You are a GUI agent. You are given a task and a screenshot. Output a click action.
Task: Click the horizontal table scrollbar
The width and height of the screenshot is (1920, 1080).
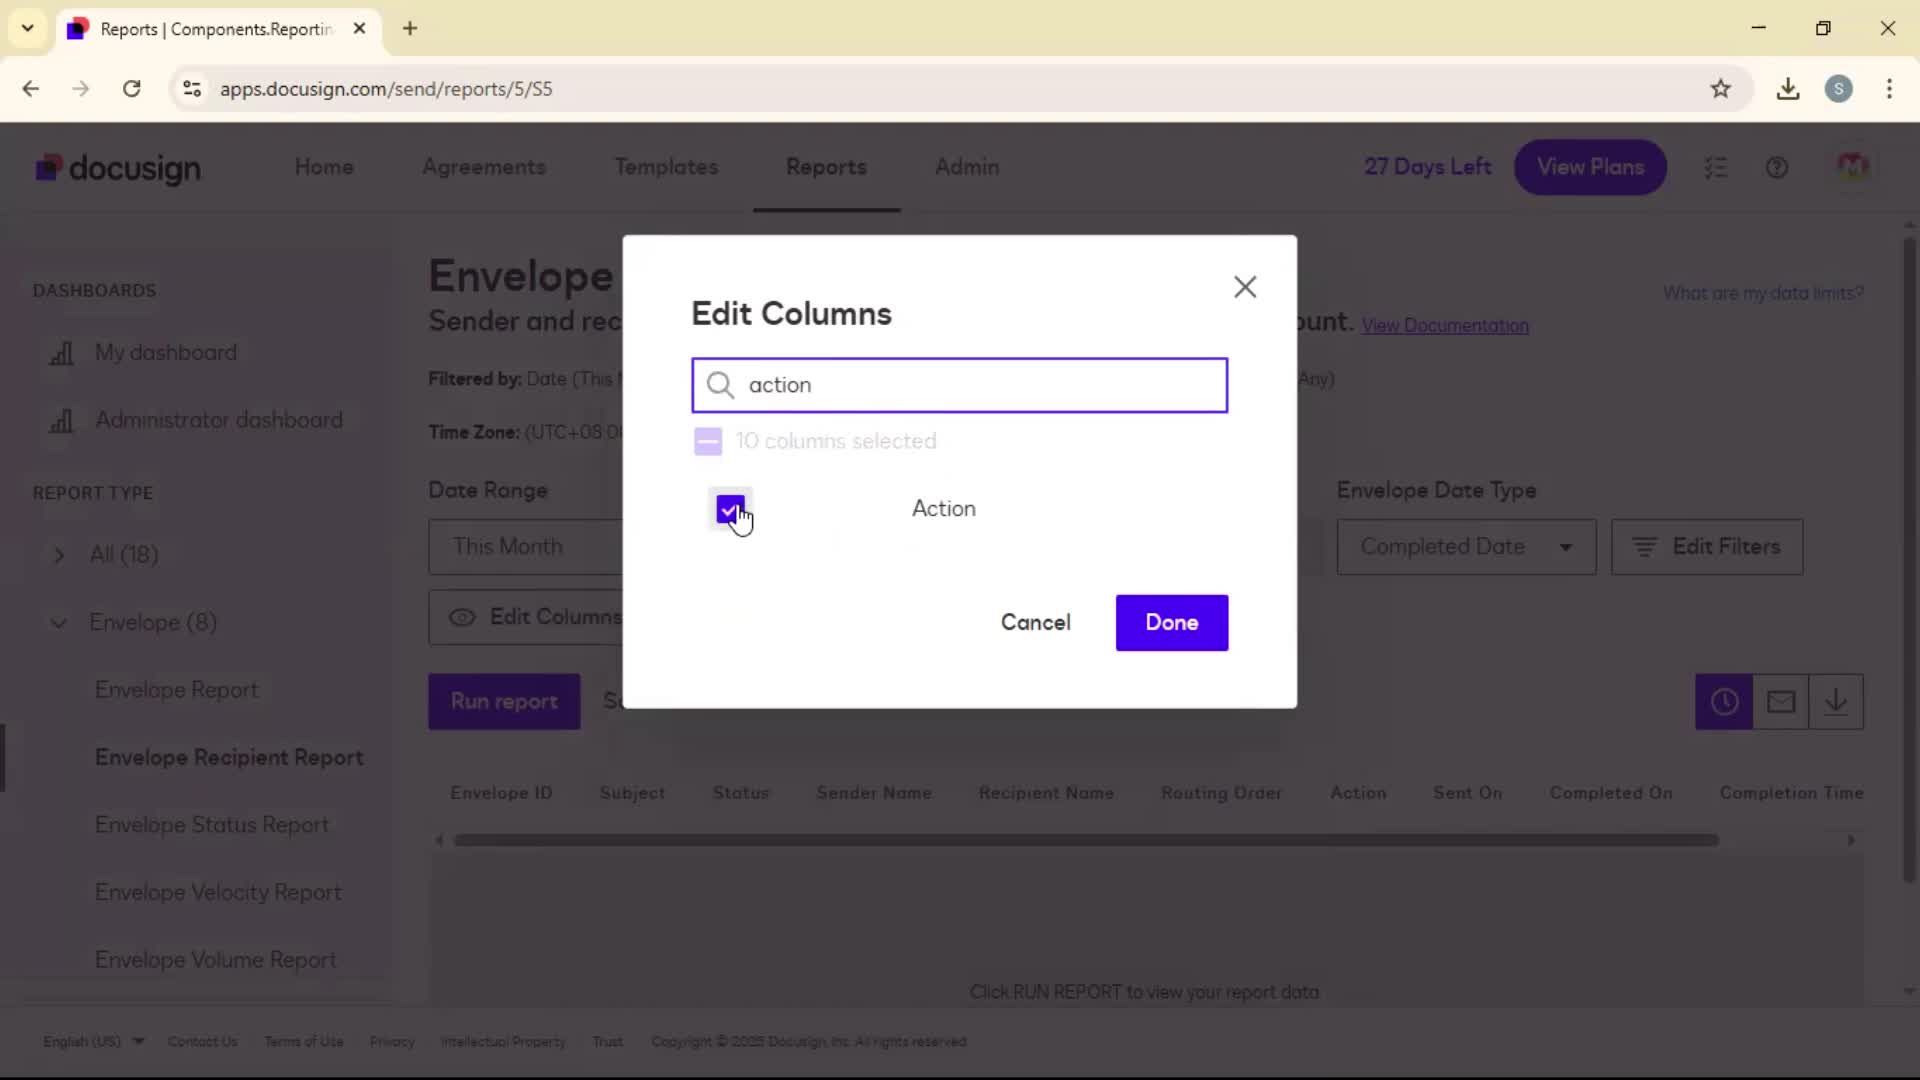[x=1086, y=840]
